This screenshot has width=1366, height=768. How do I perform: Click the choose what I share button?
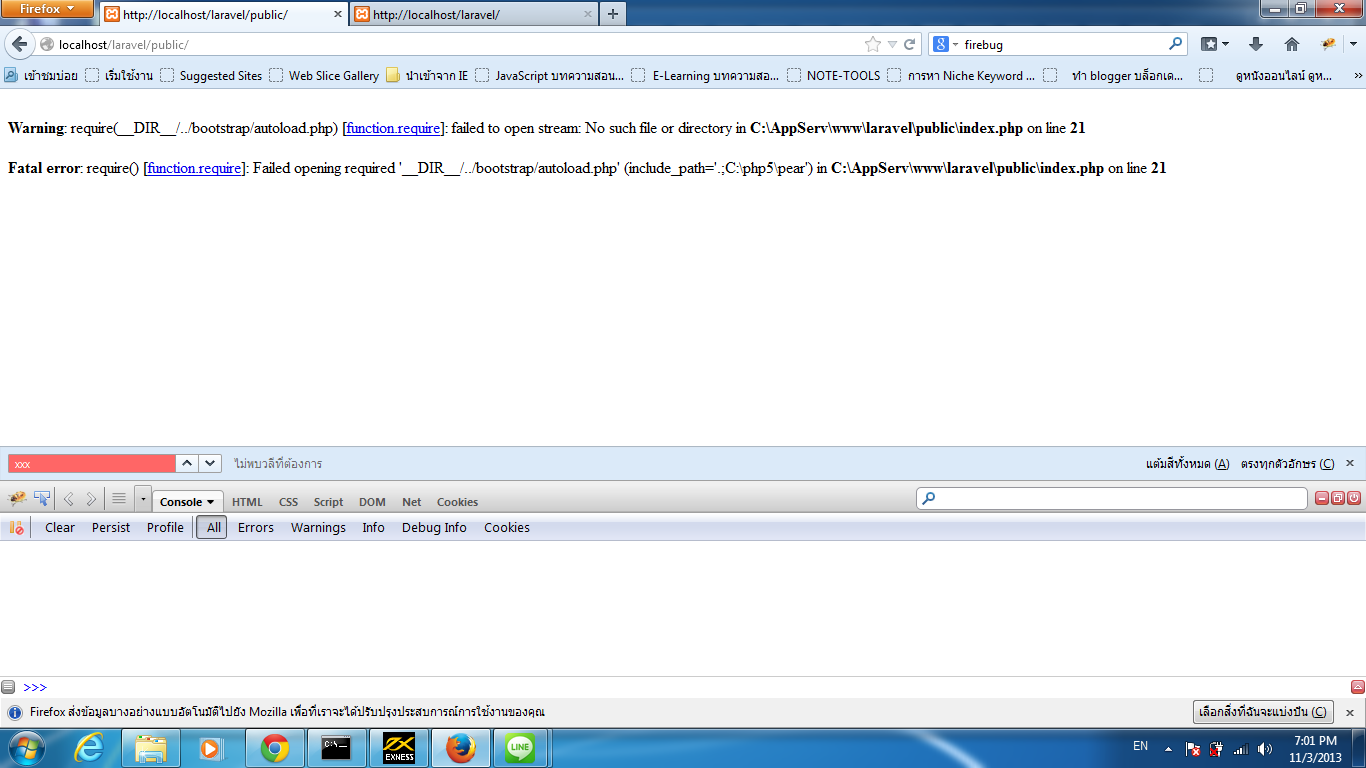click(1263, 712)
